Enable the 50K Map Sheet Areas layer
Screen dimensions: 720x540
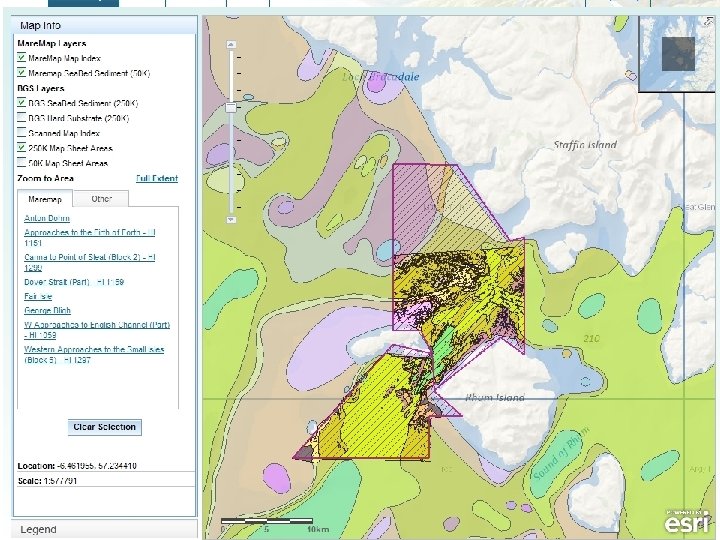(x=21, y=163)
